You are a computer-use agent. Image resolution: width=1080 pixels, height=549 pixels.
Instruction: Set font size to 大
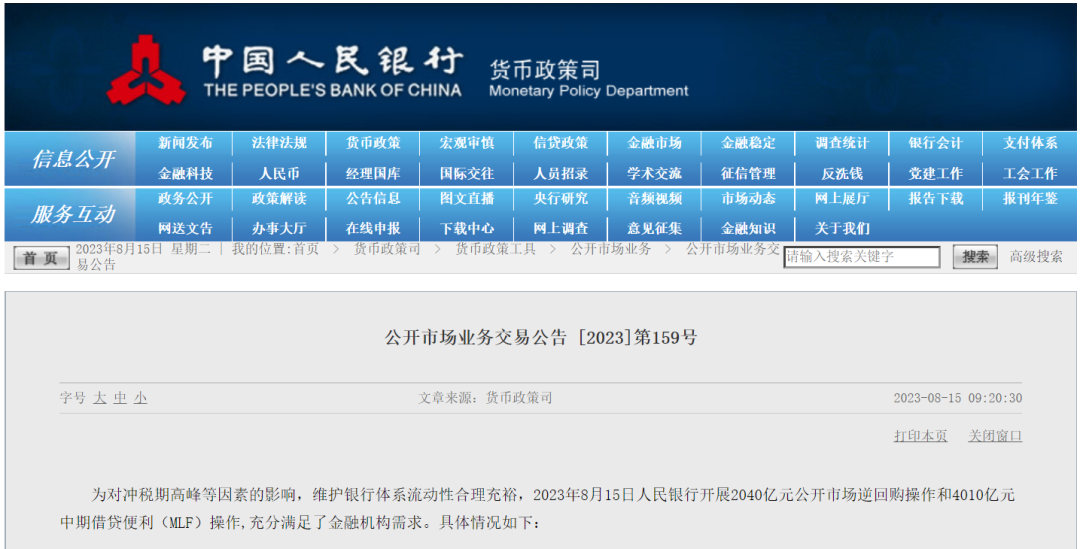(100, 398)
